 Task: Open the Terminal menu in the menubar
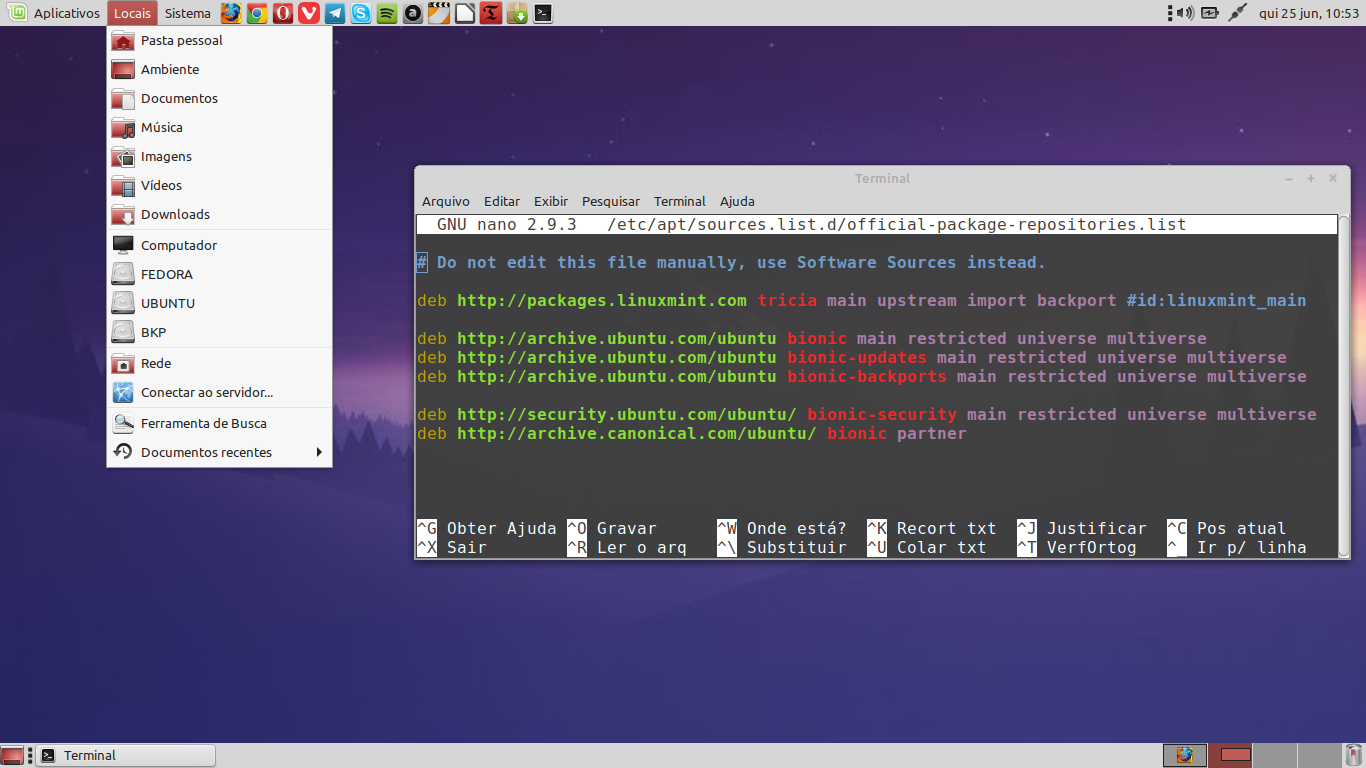(x=680, y=201)
